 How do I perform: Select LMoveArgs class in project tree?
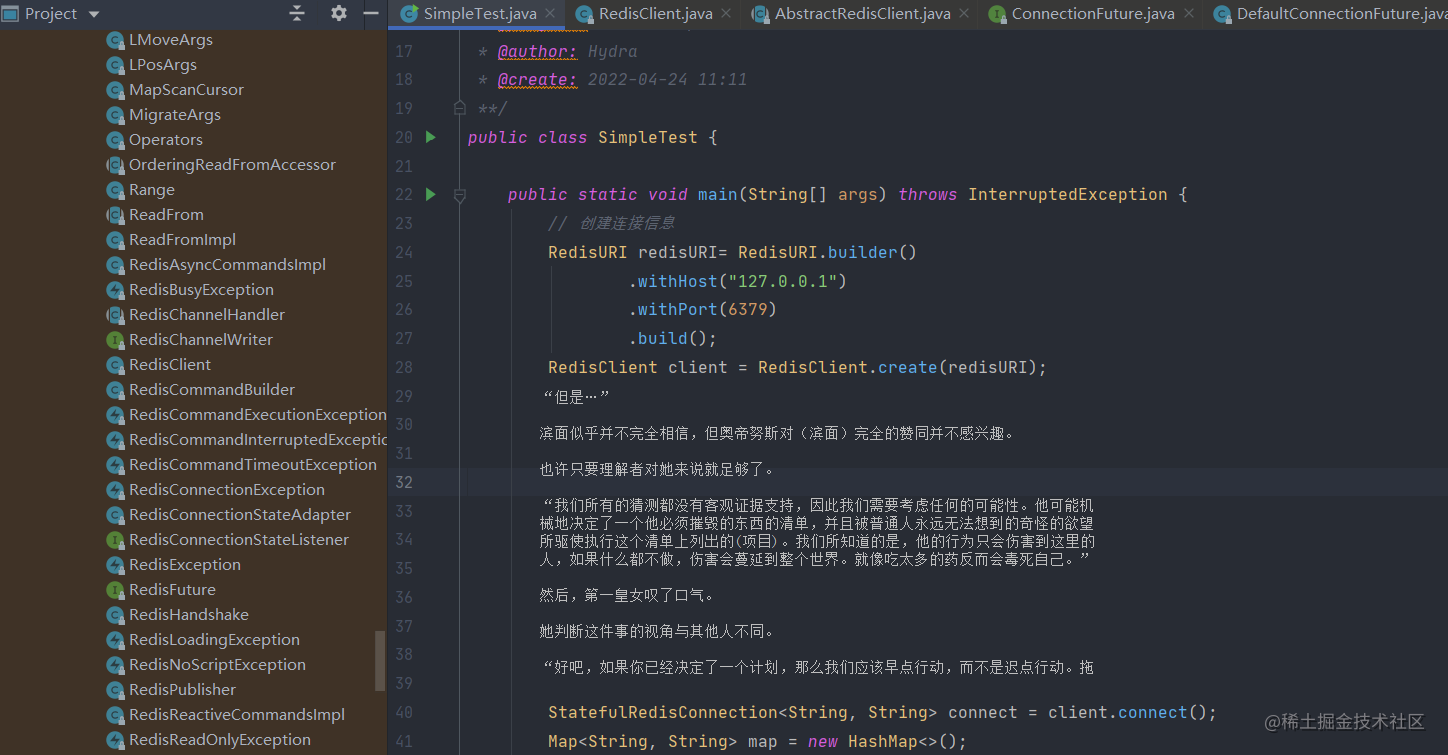click(171, 40)
